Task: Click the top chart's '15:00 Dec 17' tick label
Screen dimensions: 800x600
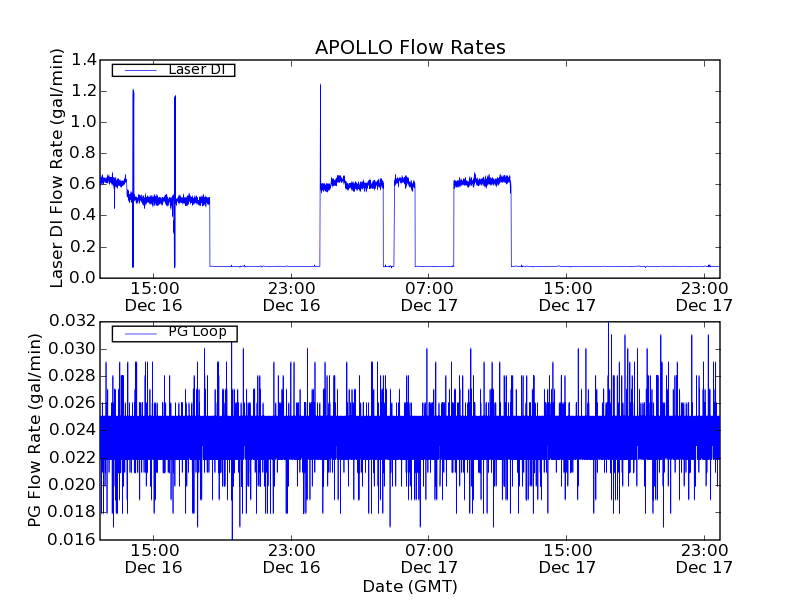Action: click(x=567, y=297)
